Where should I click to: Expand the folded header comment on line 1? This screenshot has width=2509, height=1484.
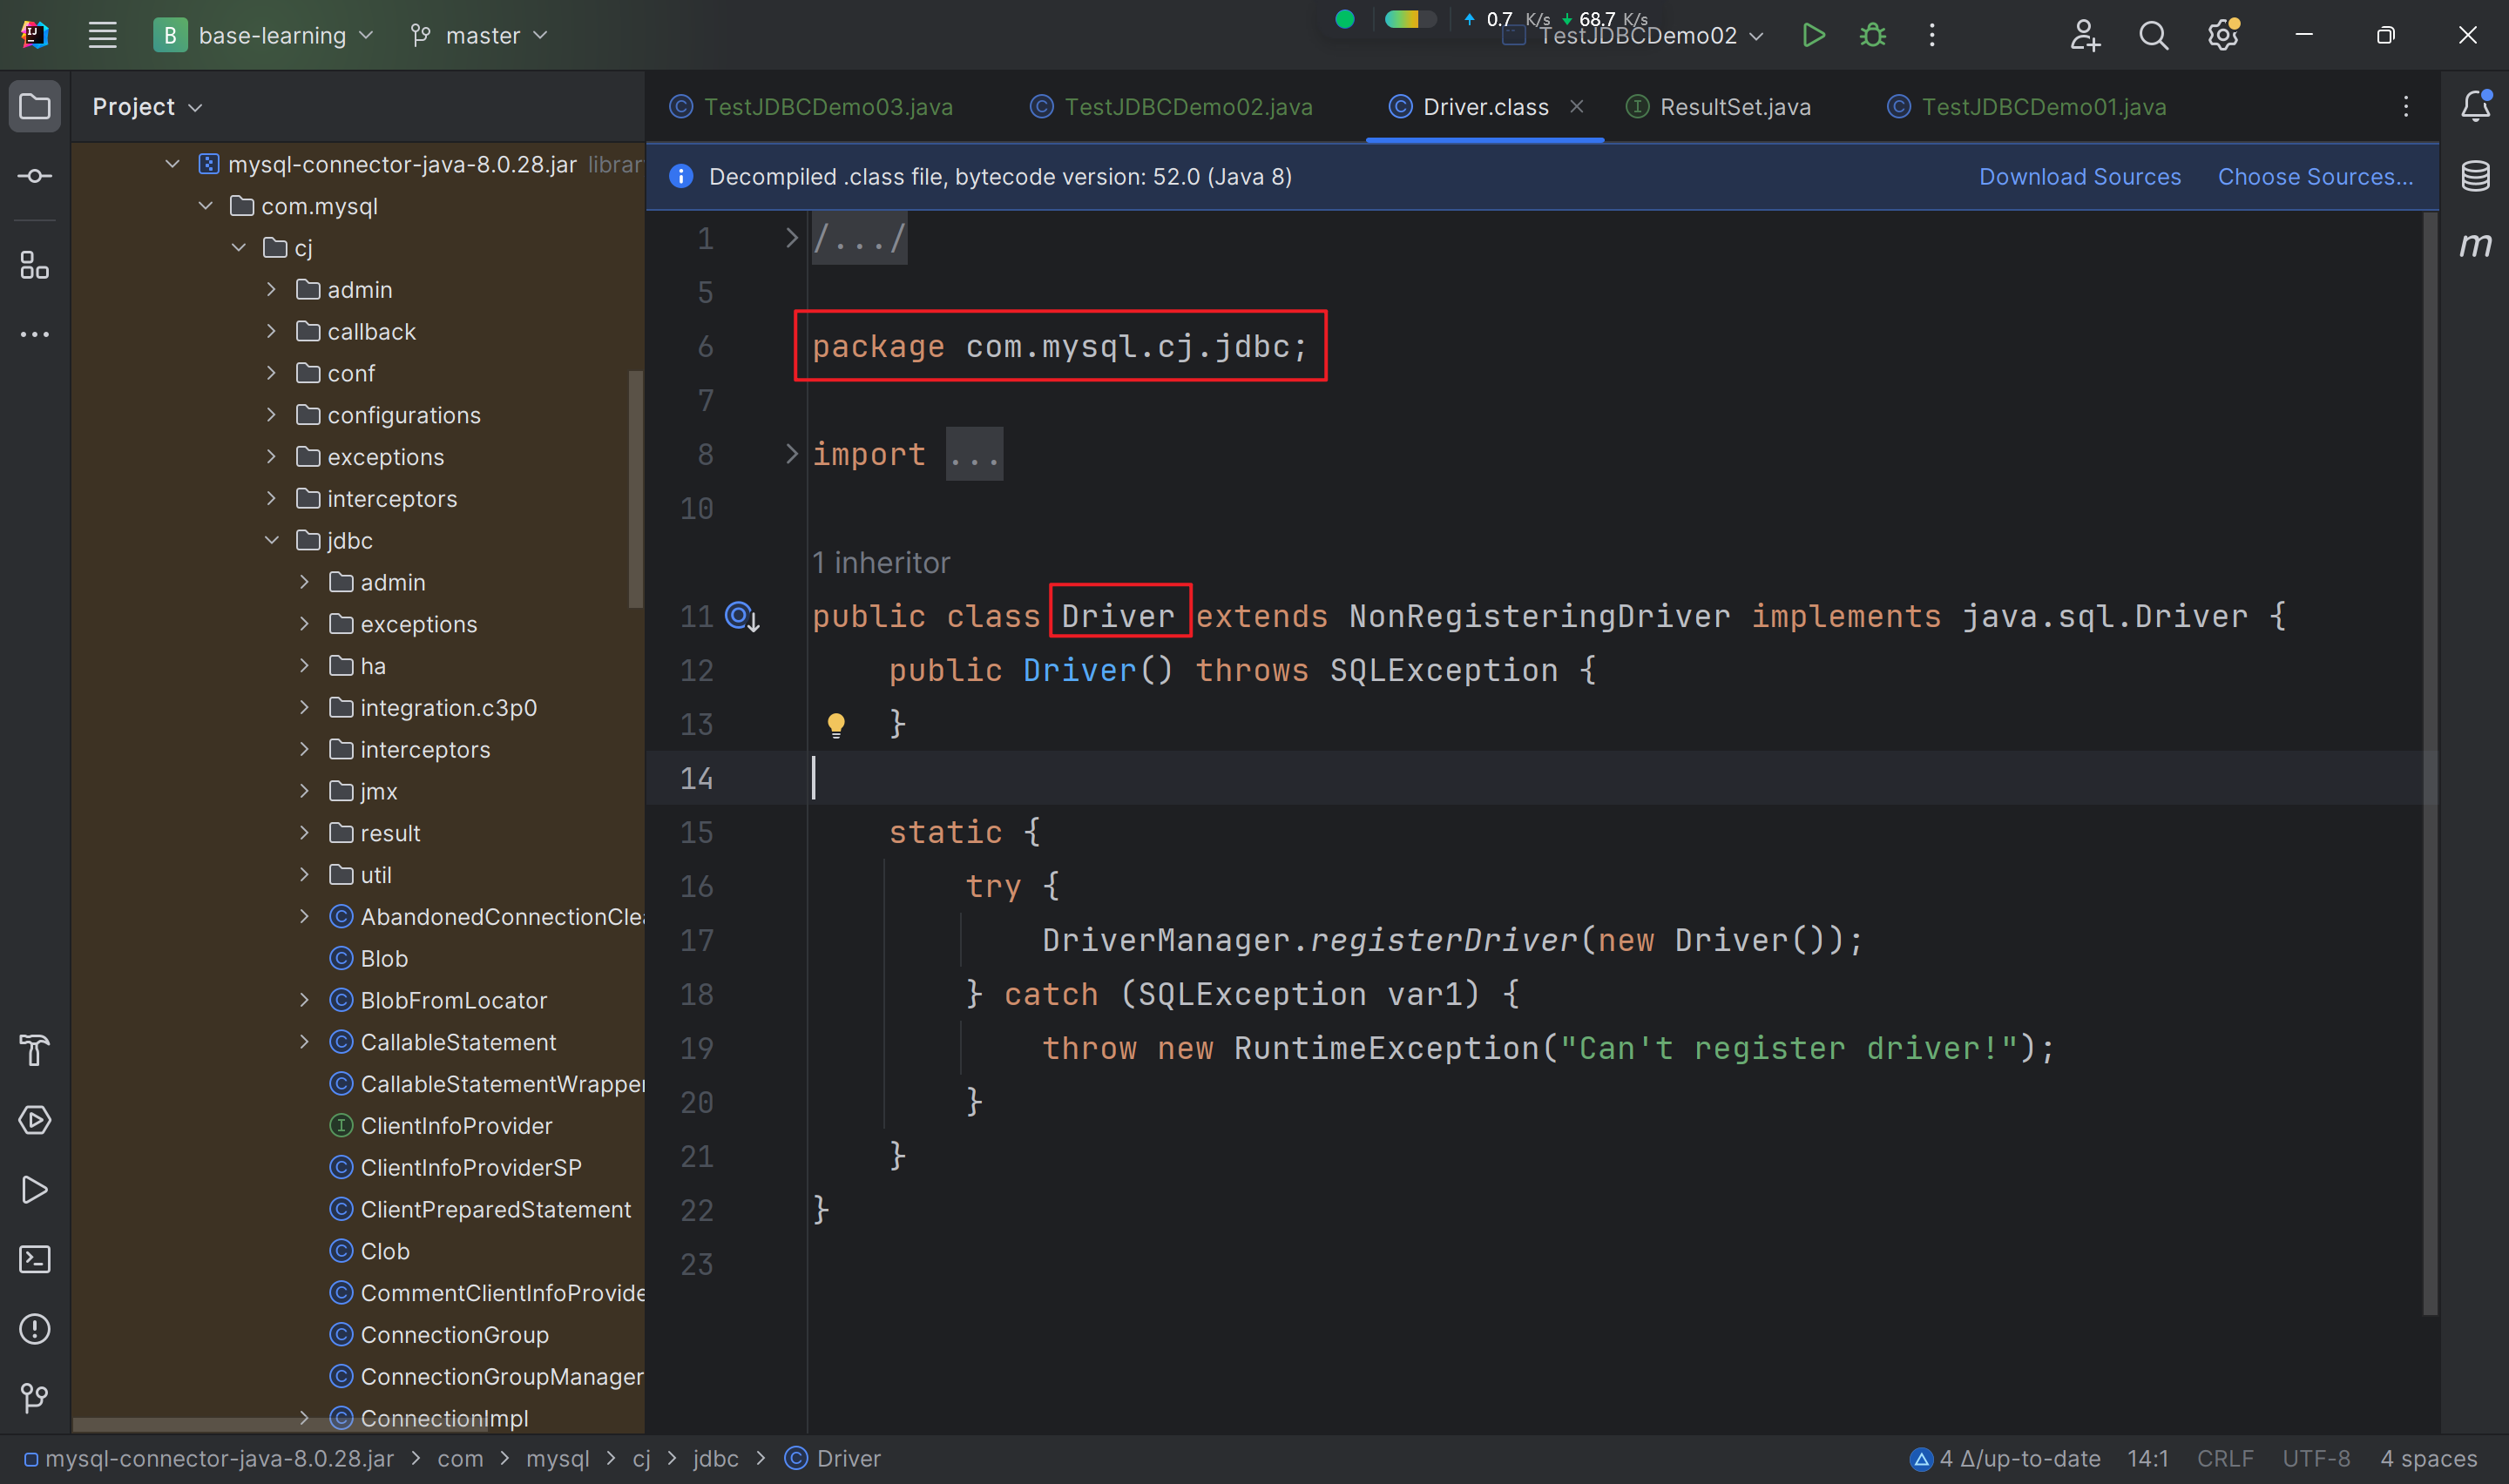(791, 238)
